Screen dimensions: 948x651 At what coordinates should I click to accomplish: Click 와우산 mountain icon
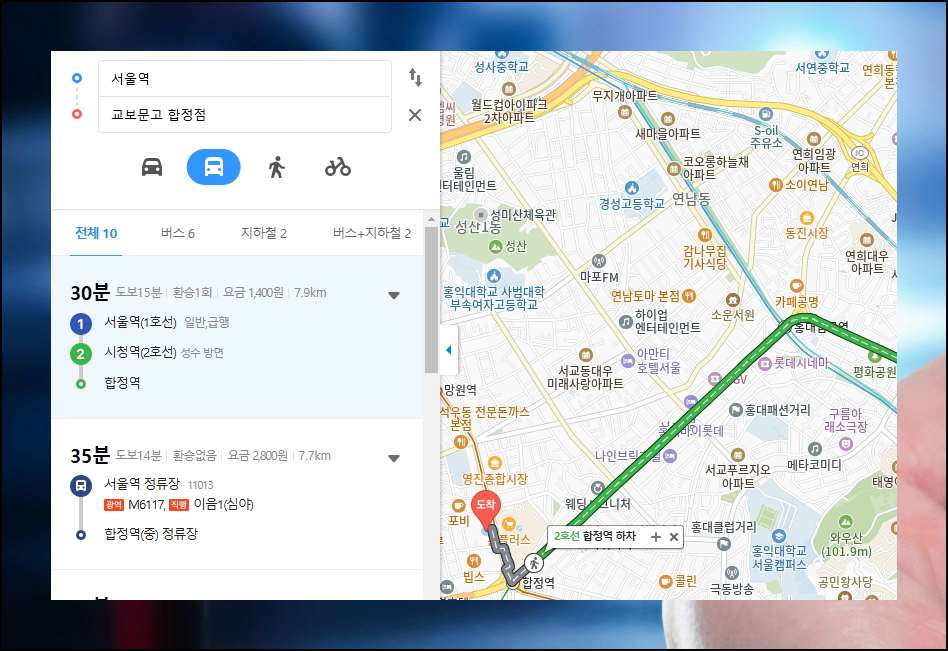pos(846,522)
